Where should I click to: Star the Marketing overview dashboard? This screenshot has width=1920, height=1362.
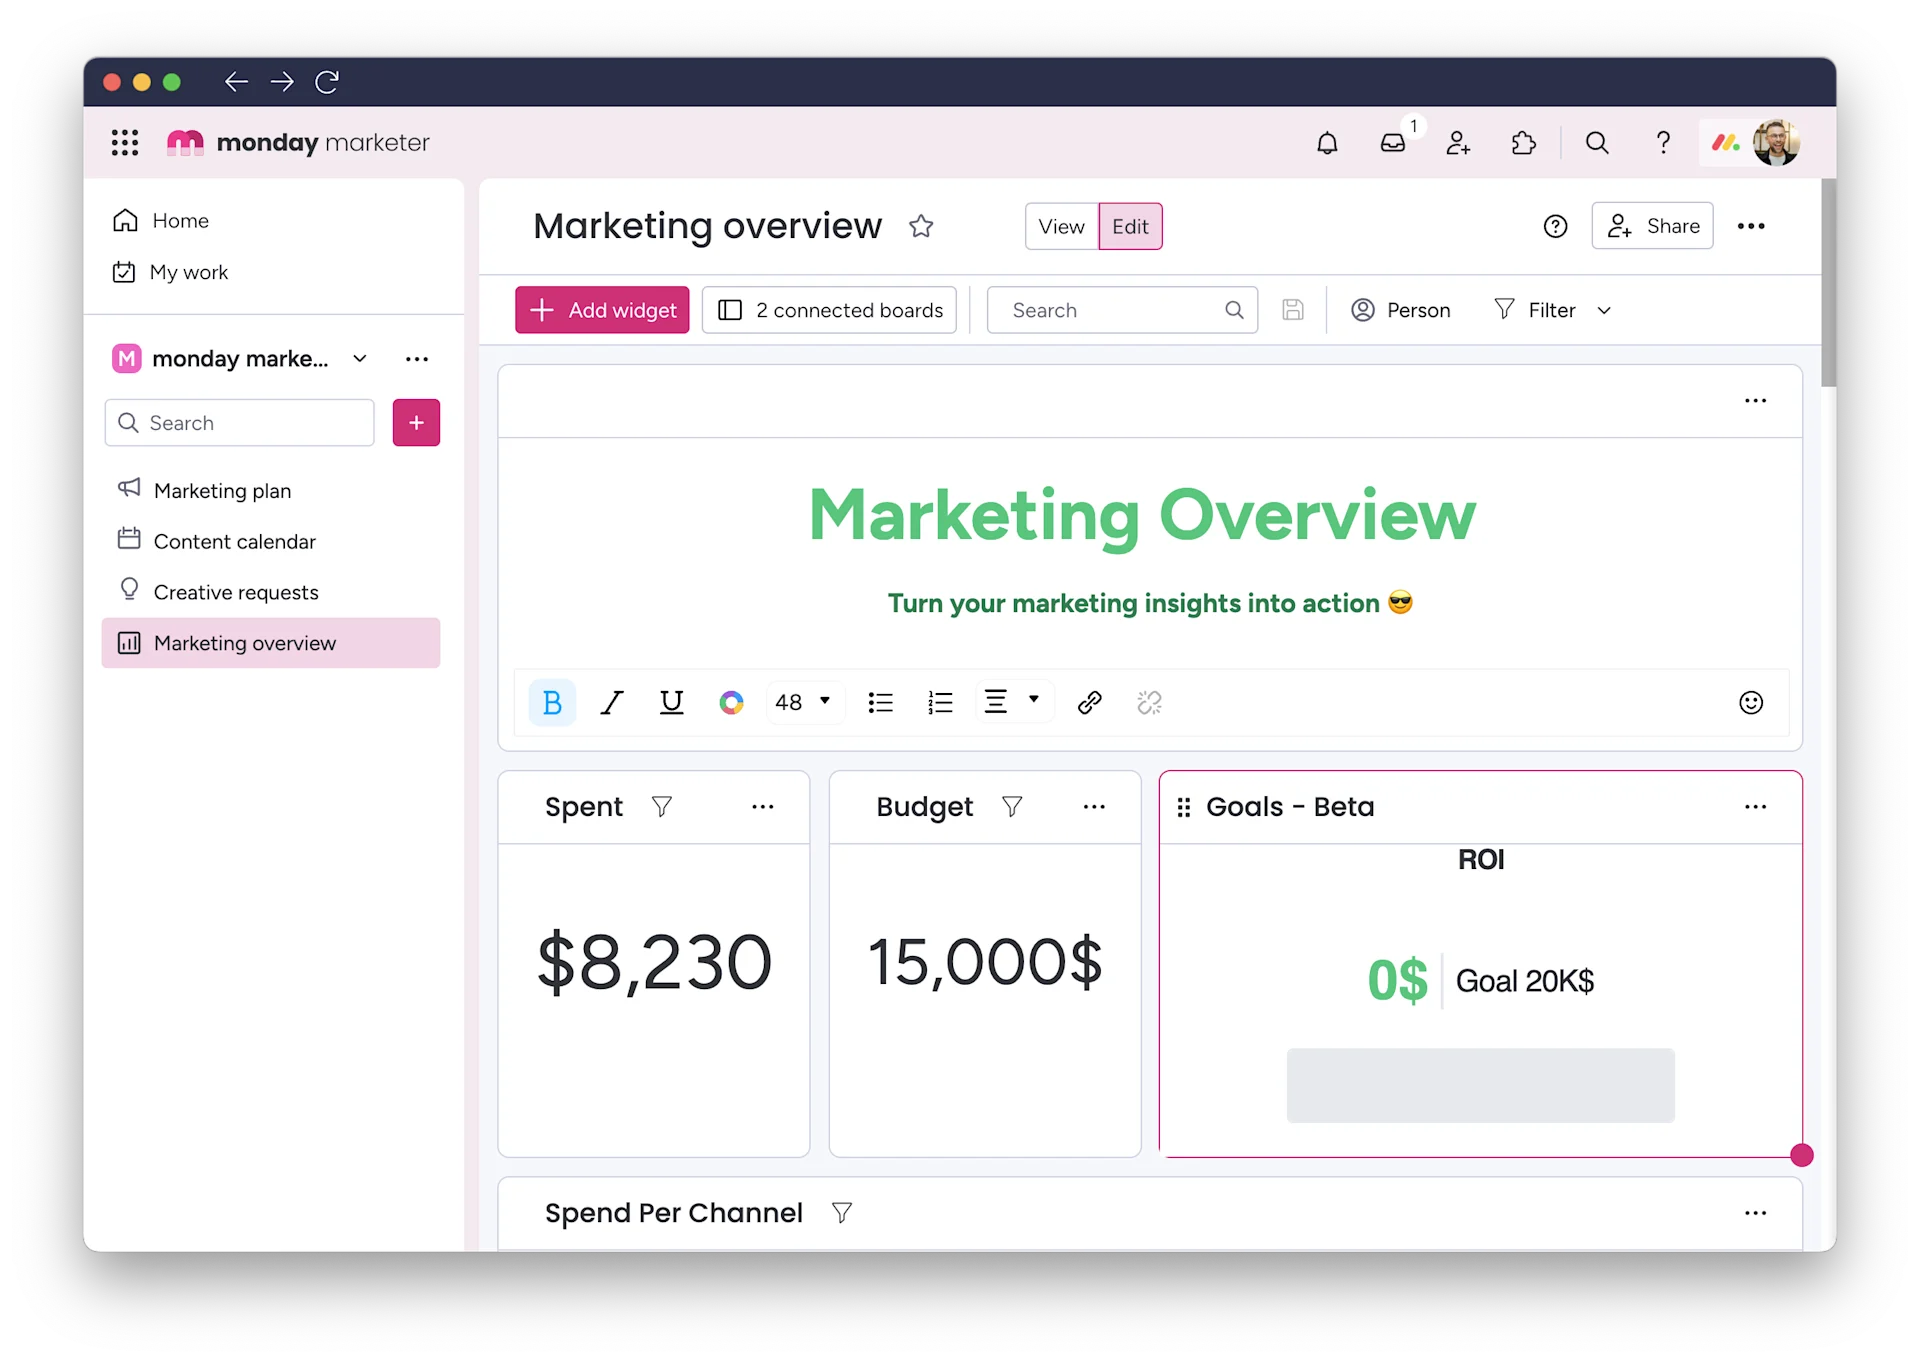pos(921,226)
